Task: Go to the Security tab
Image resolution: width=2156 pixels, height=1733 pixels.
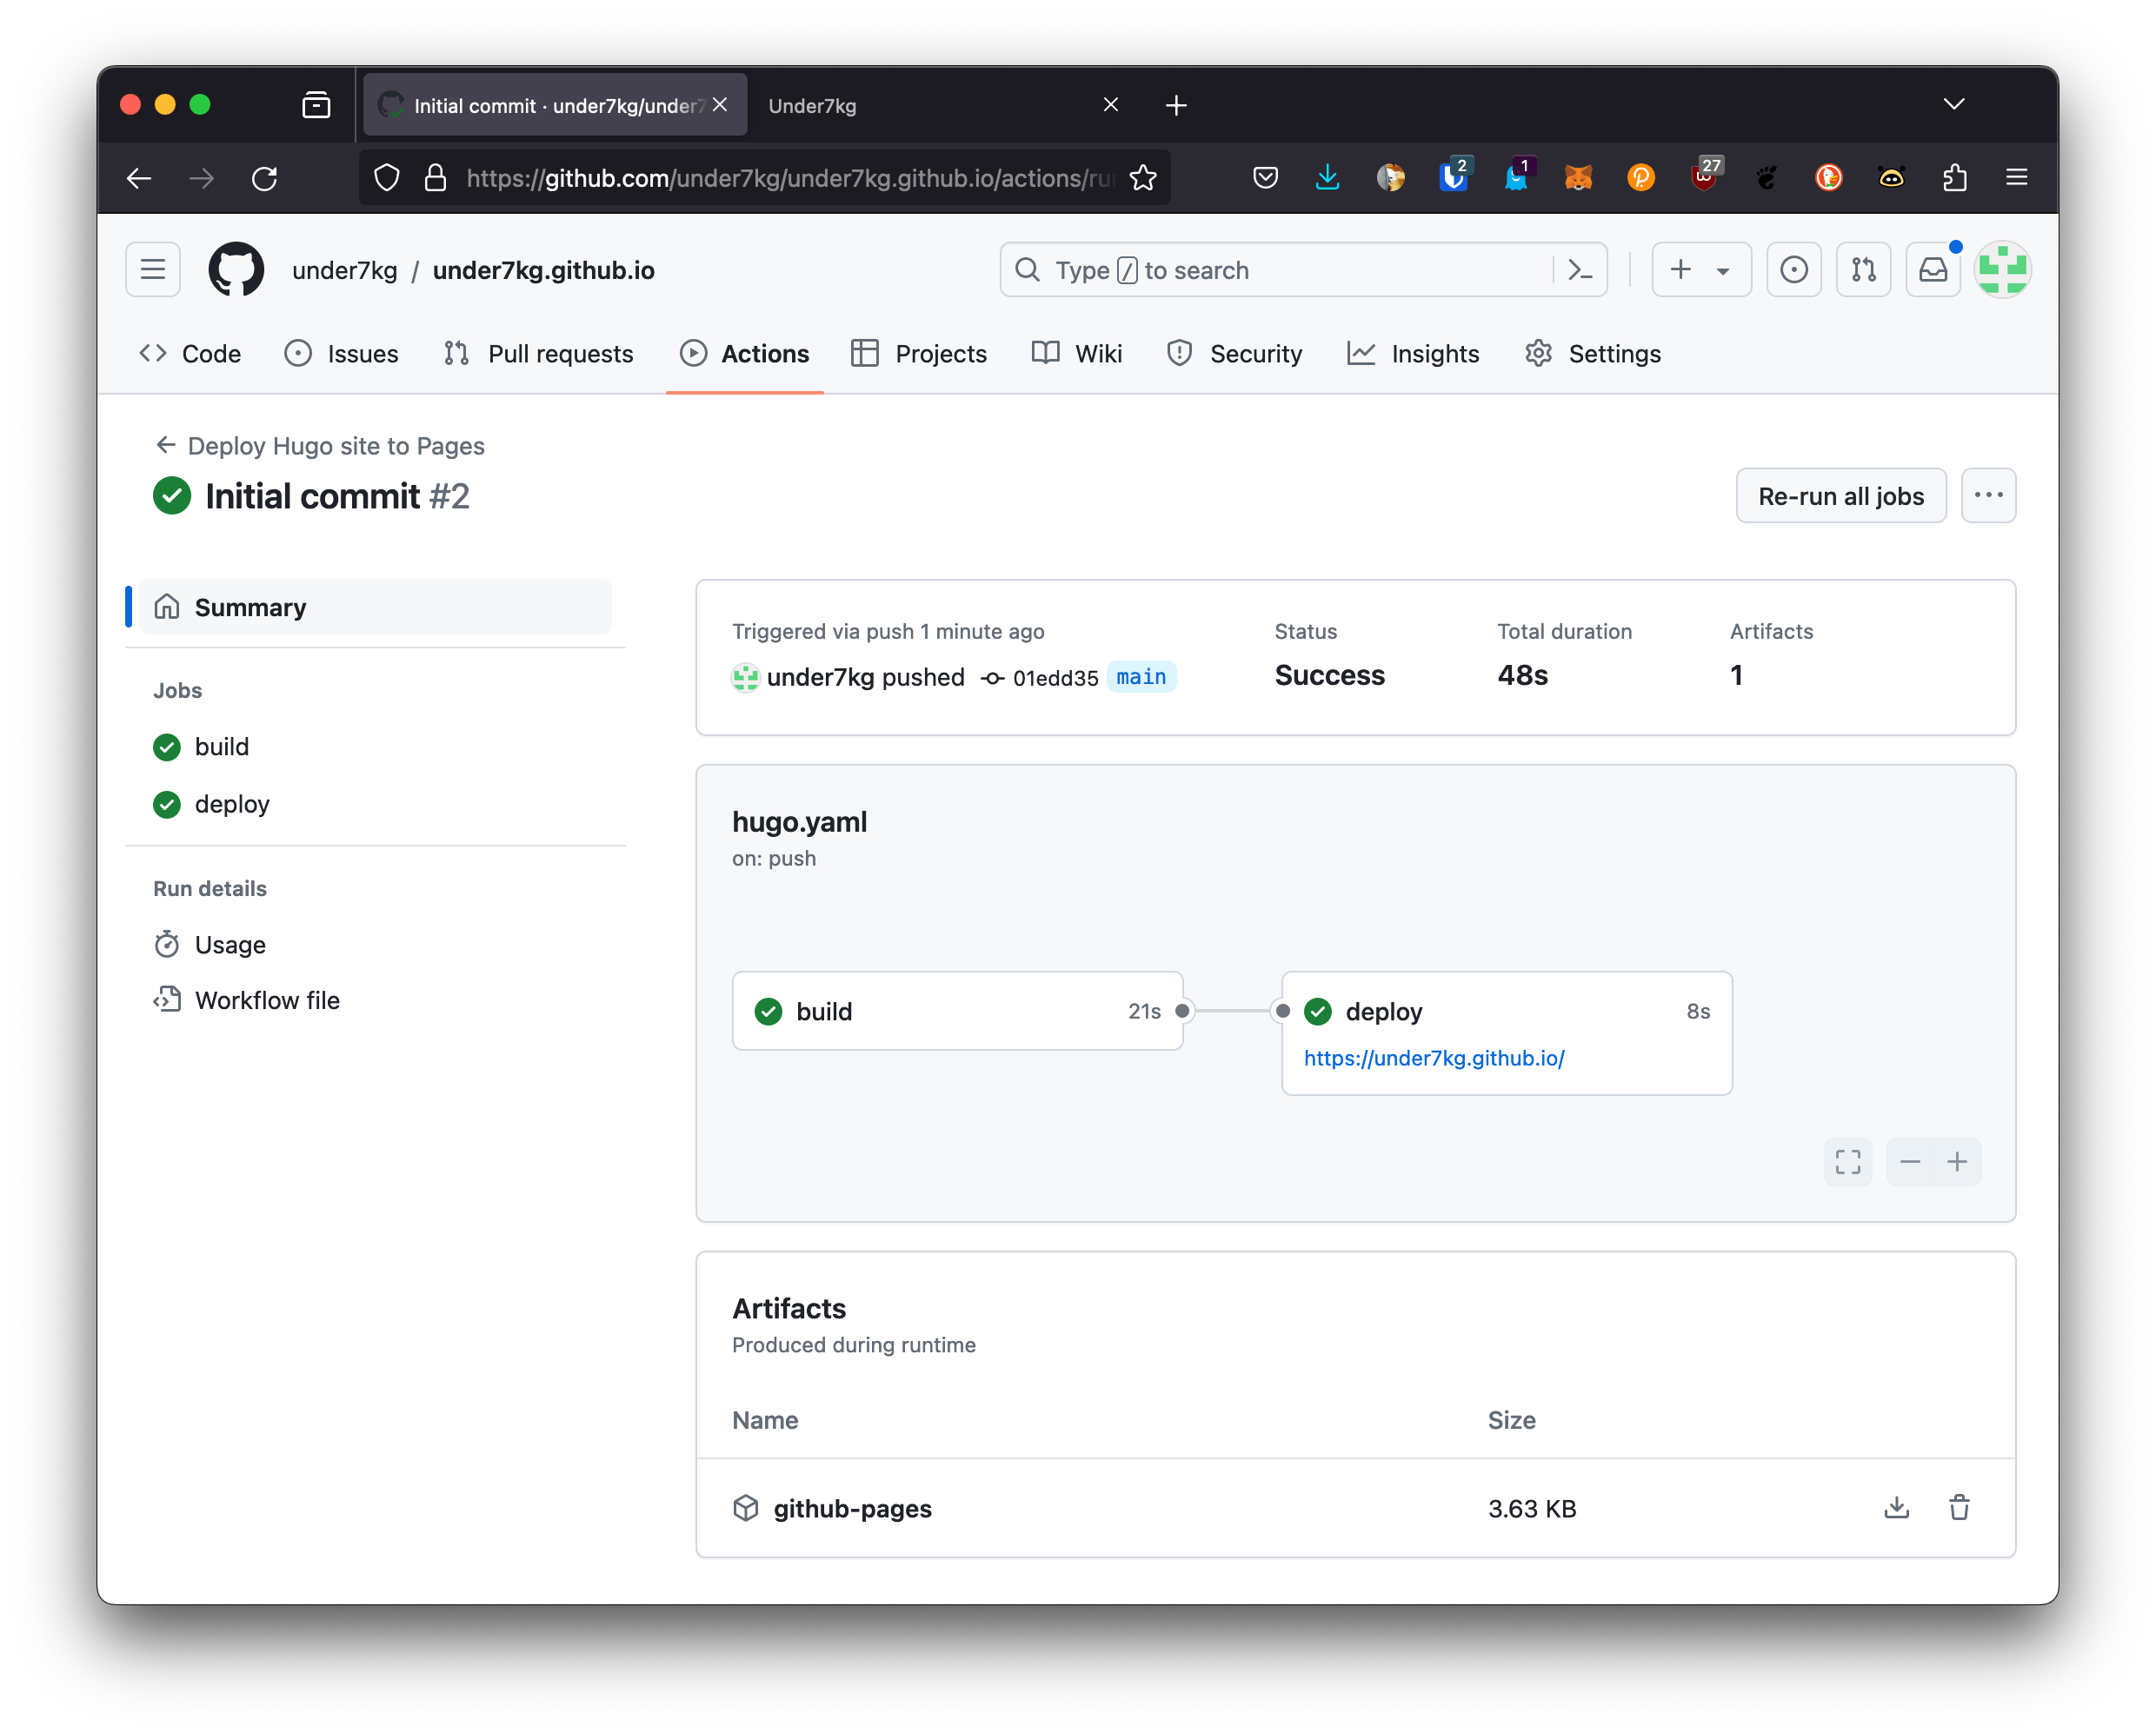Action: [1235, 354]
